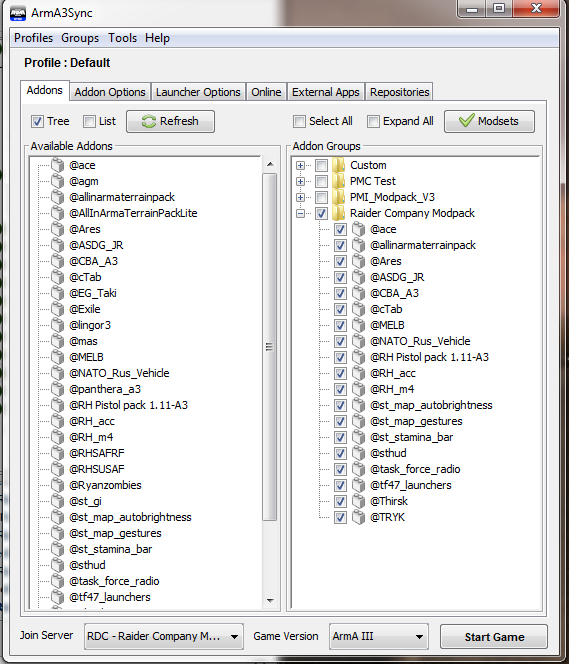This screenshot has height=664, width=569.
Task: Click the Available Addons scrollbar thumb
Action: [270, 347]
